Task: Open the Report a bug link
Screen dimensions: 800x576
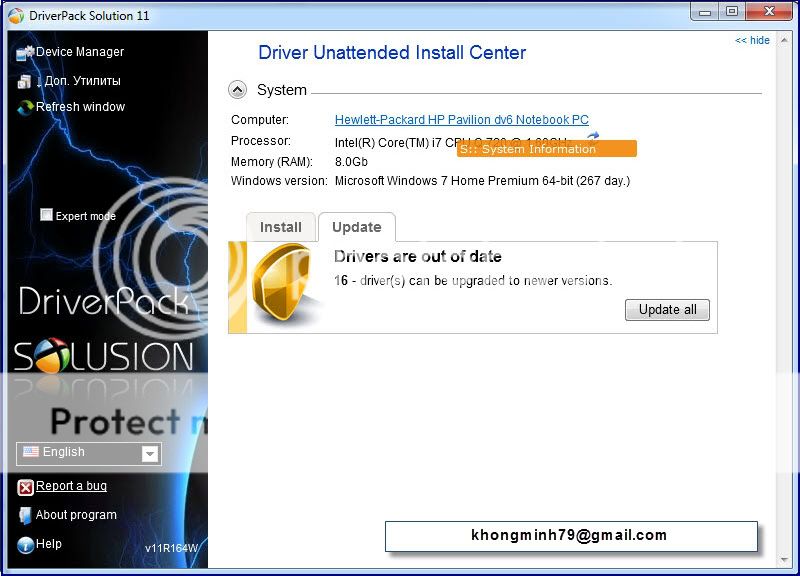Action: tap(71, 486)
